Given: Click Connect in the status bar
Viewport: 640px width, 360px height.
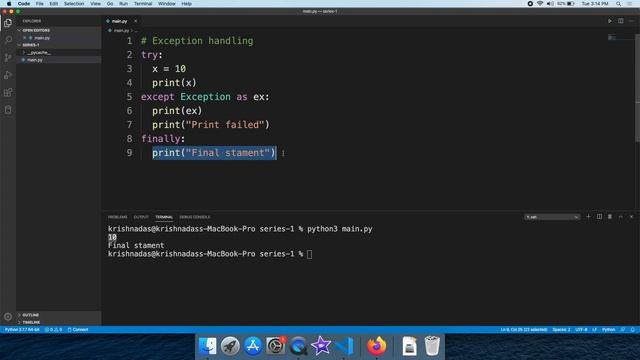Looking at the screenshot, I should 78,330.
